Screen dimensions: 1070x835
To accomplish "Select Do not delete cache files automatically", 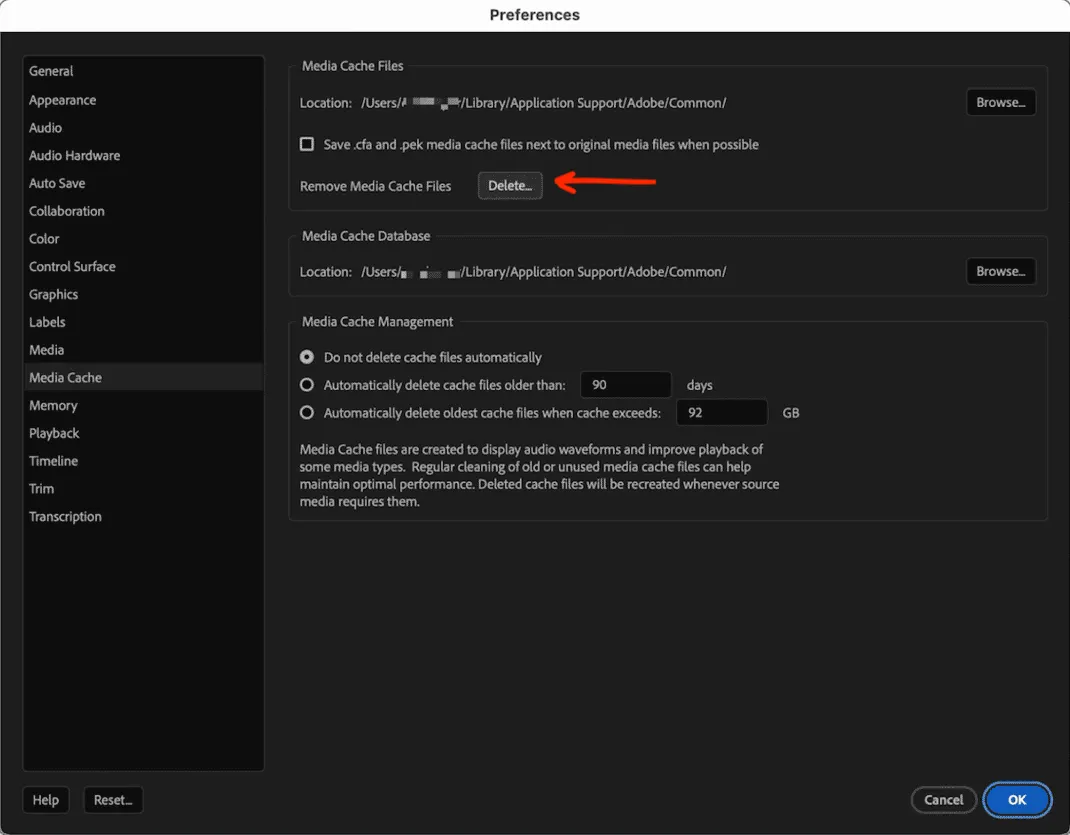I will pos(307,357).
